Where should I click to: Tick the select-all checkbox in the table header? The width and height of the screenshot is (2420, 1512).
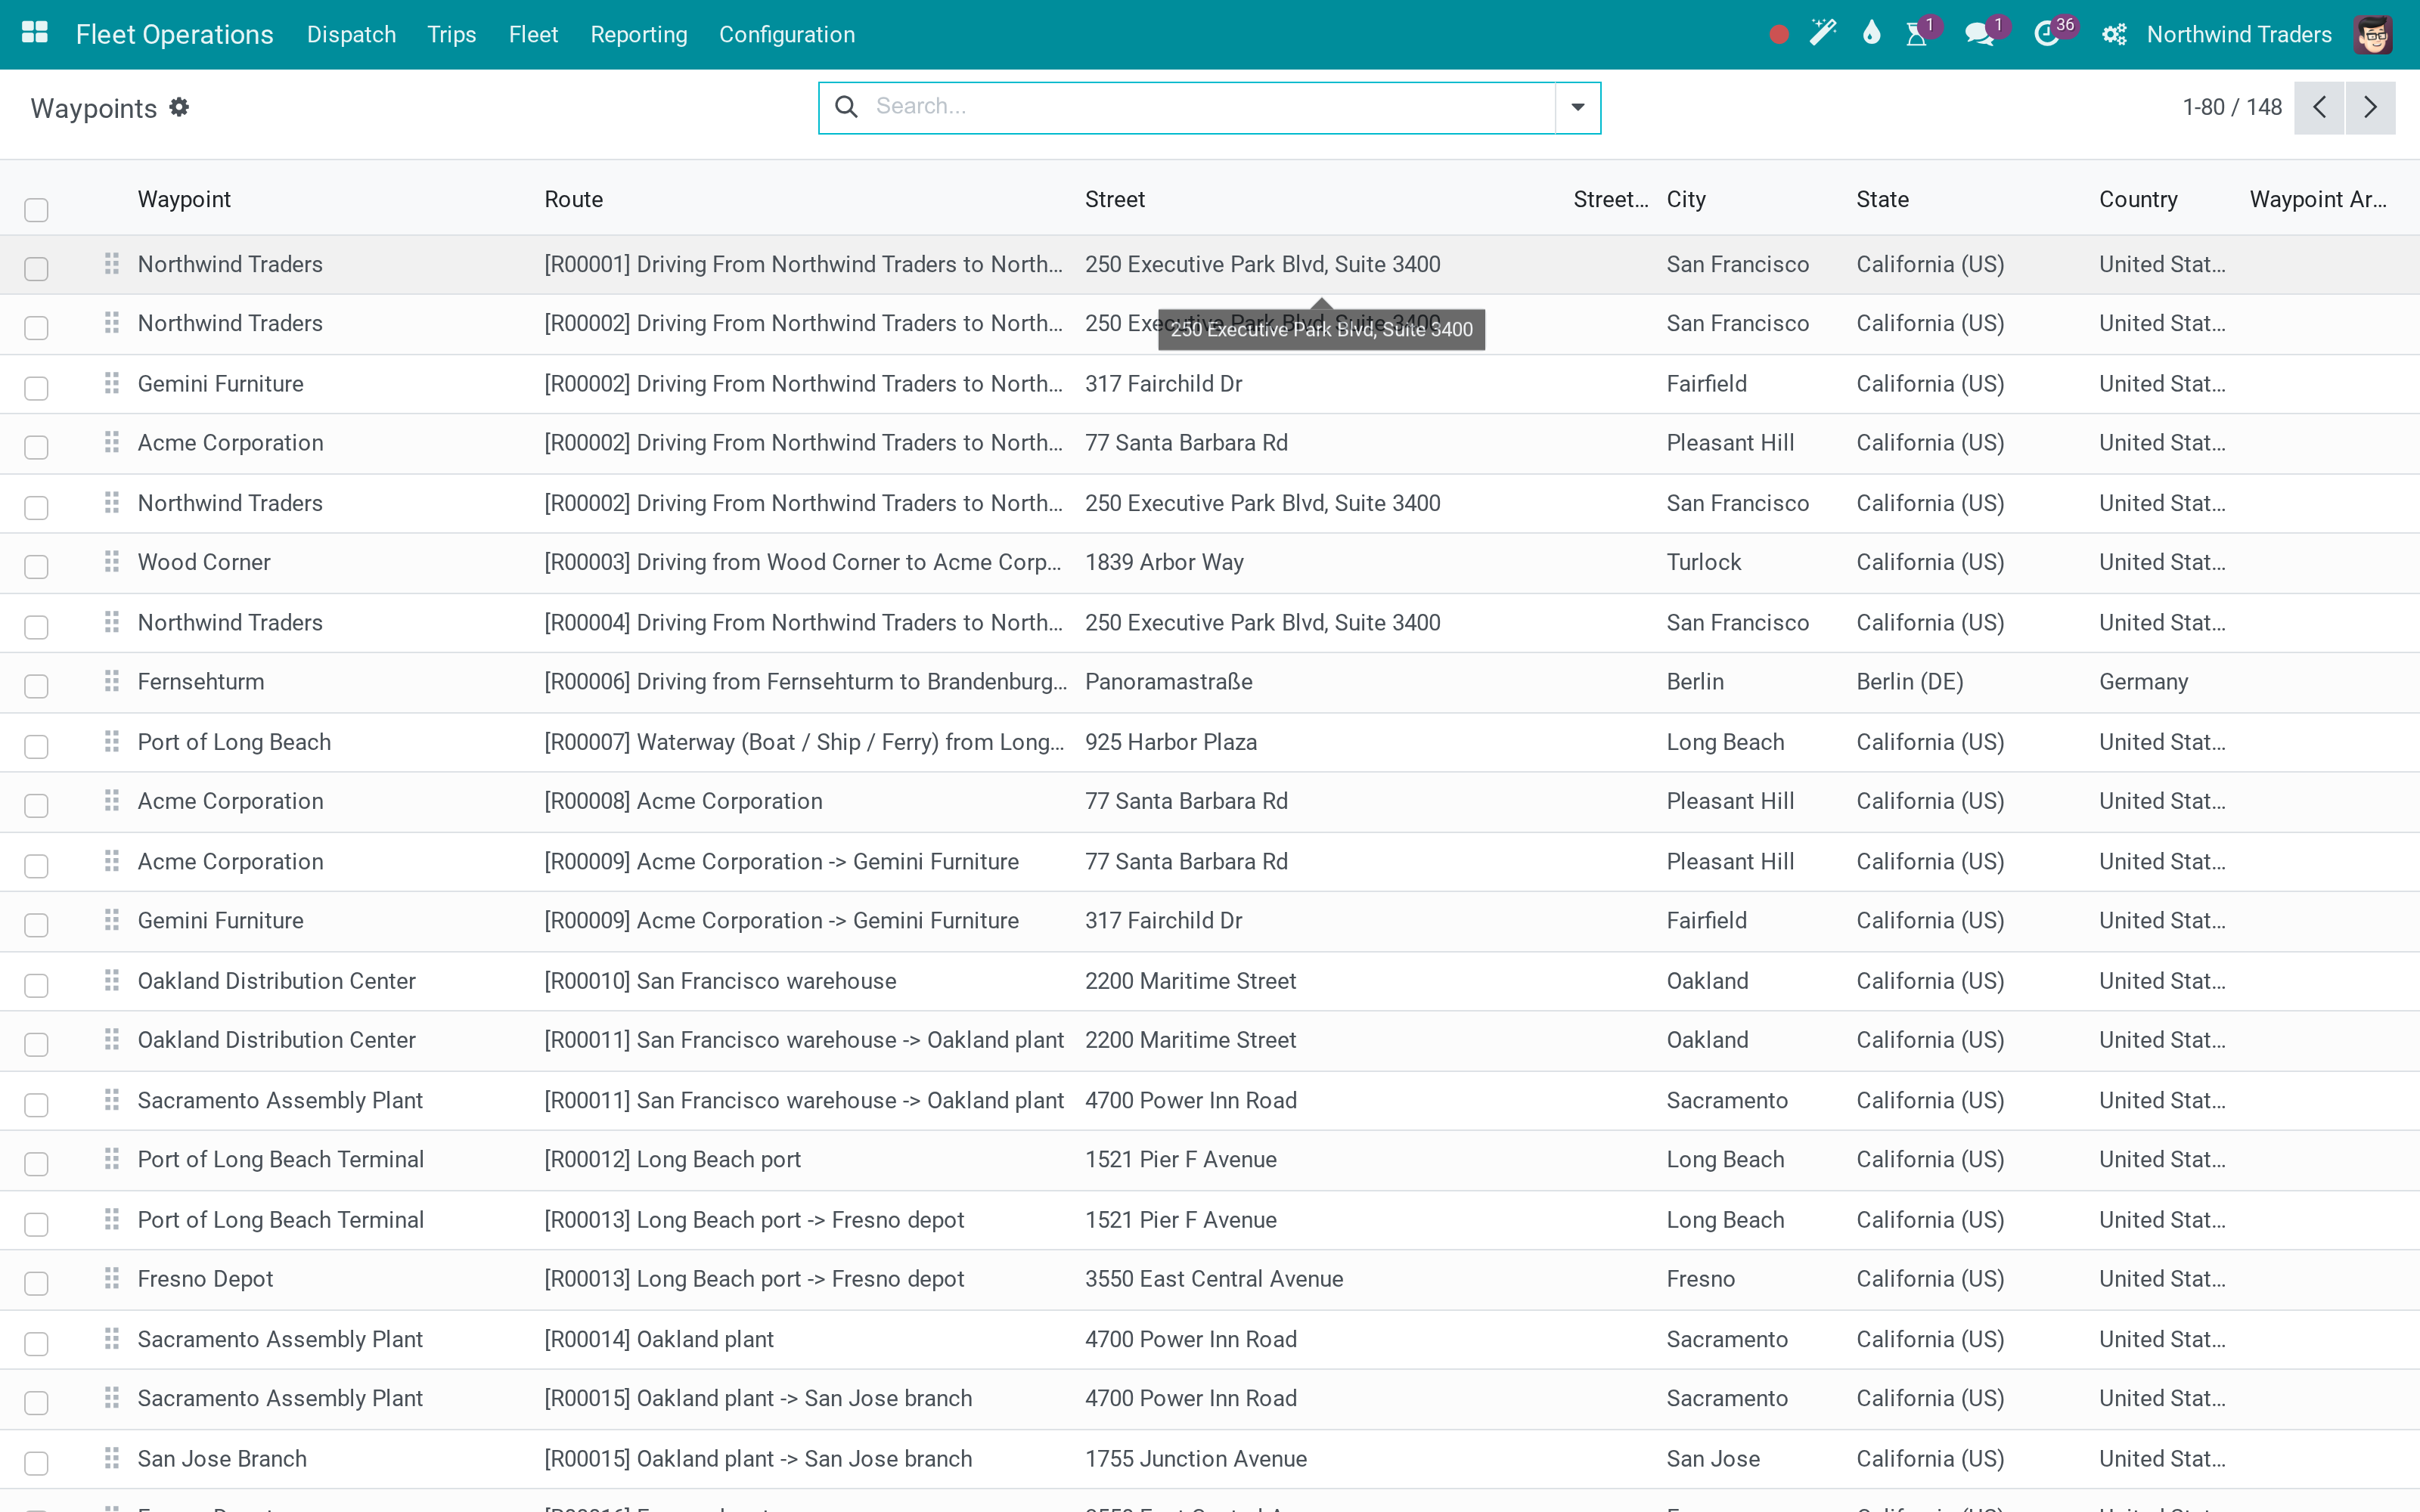[36, 209]
